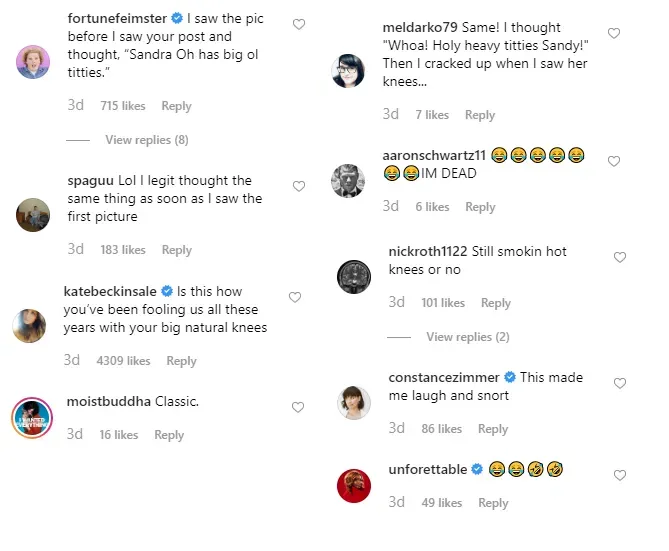Like unforettable's emoji comment via heart
Image resolution: width=669 pixels, height=551 pixels.
tap(619, 475)
